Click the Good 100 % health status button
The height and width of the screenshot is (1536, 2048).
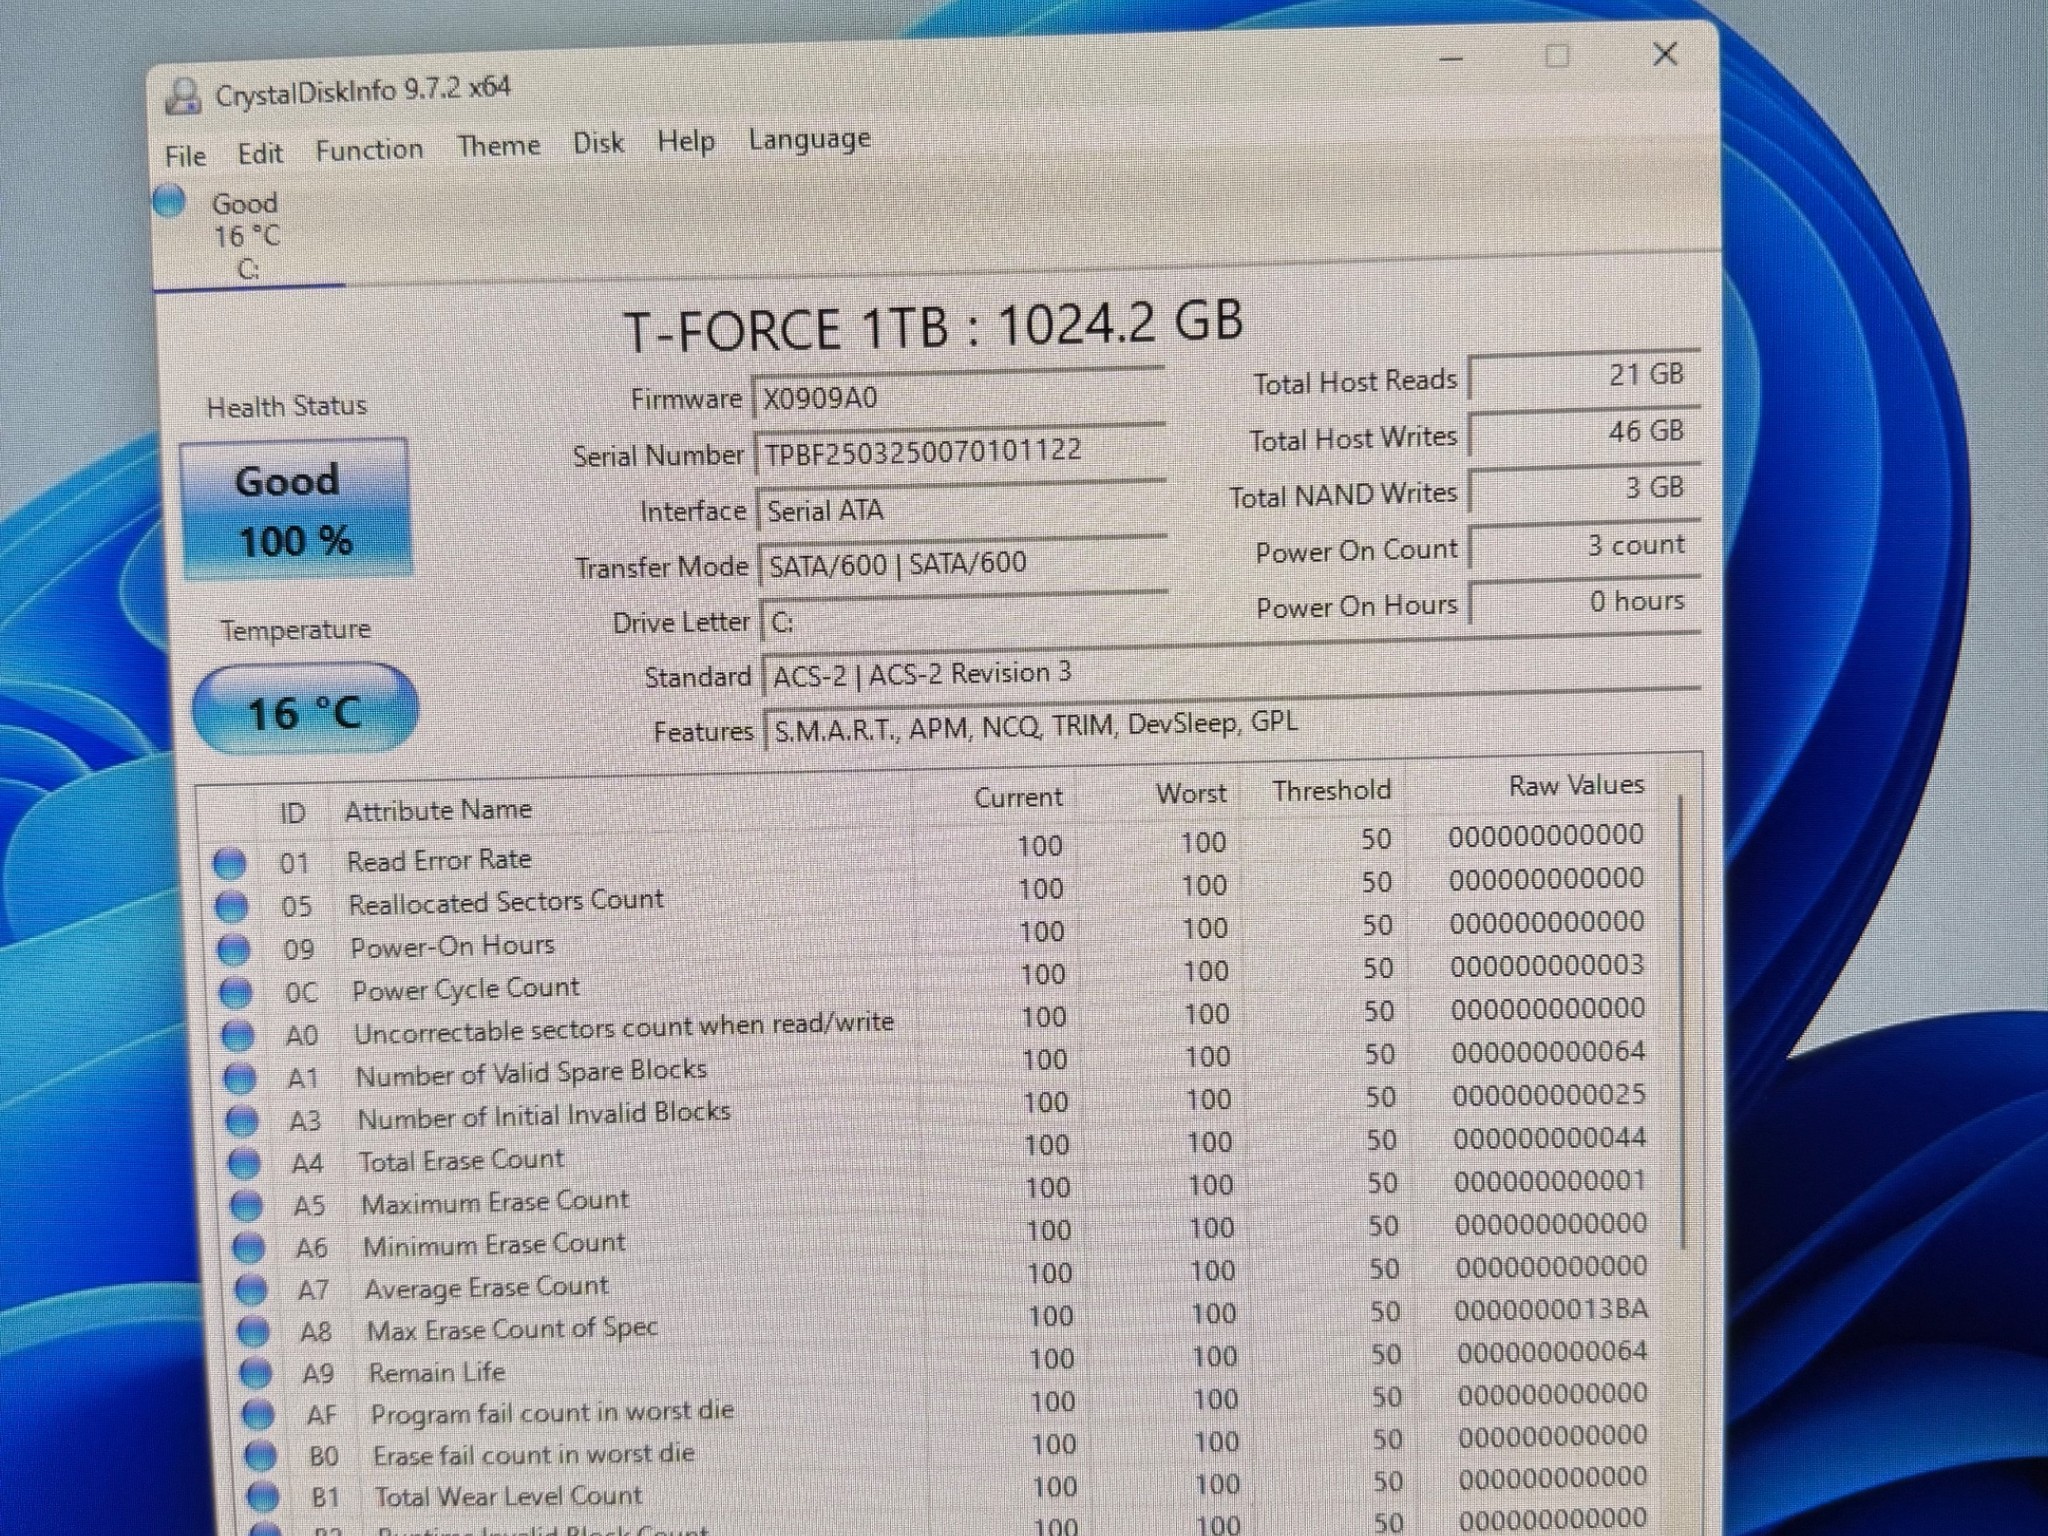tap(295, 509)
